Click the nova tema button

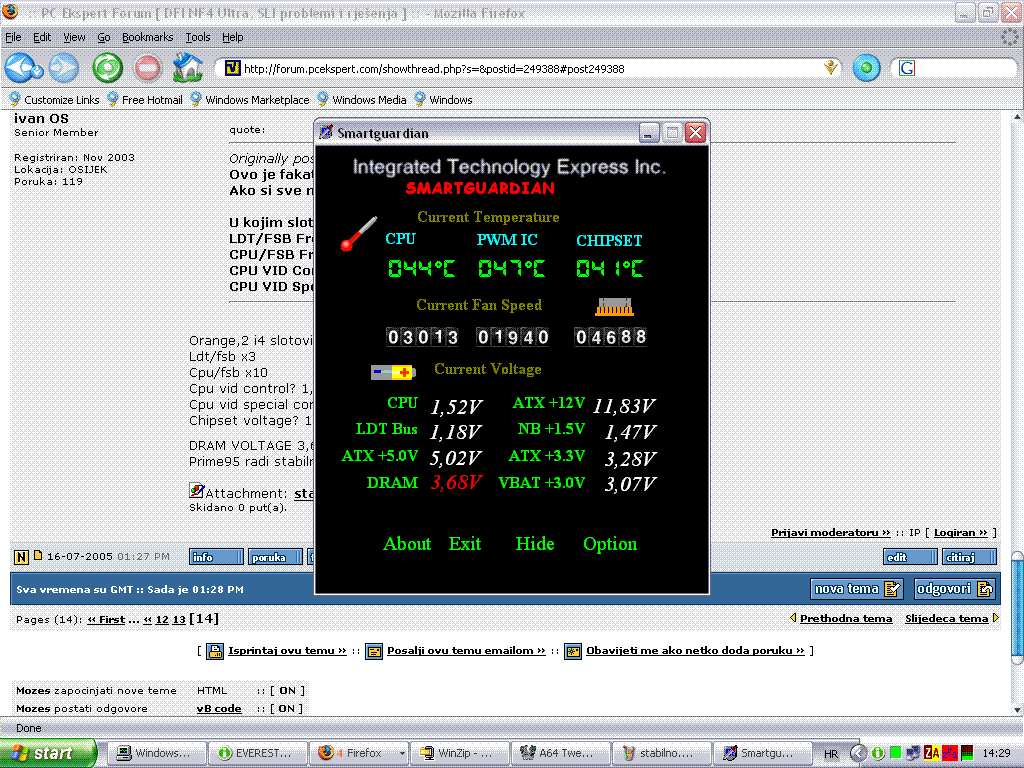pyautogui.click(x=858, y=589)
